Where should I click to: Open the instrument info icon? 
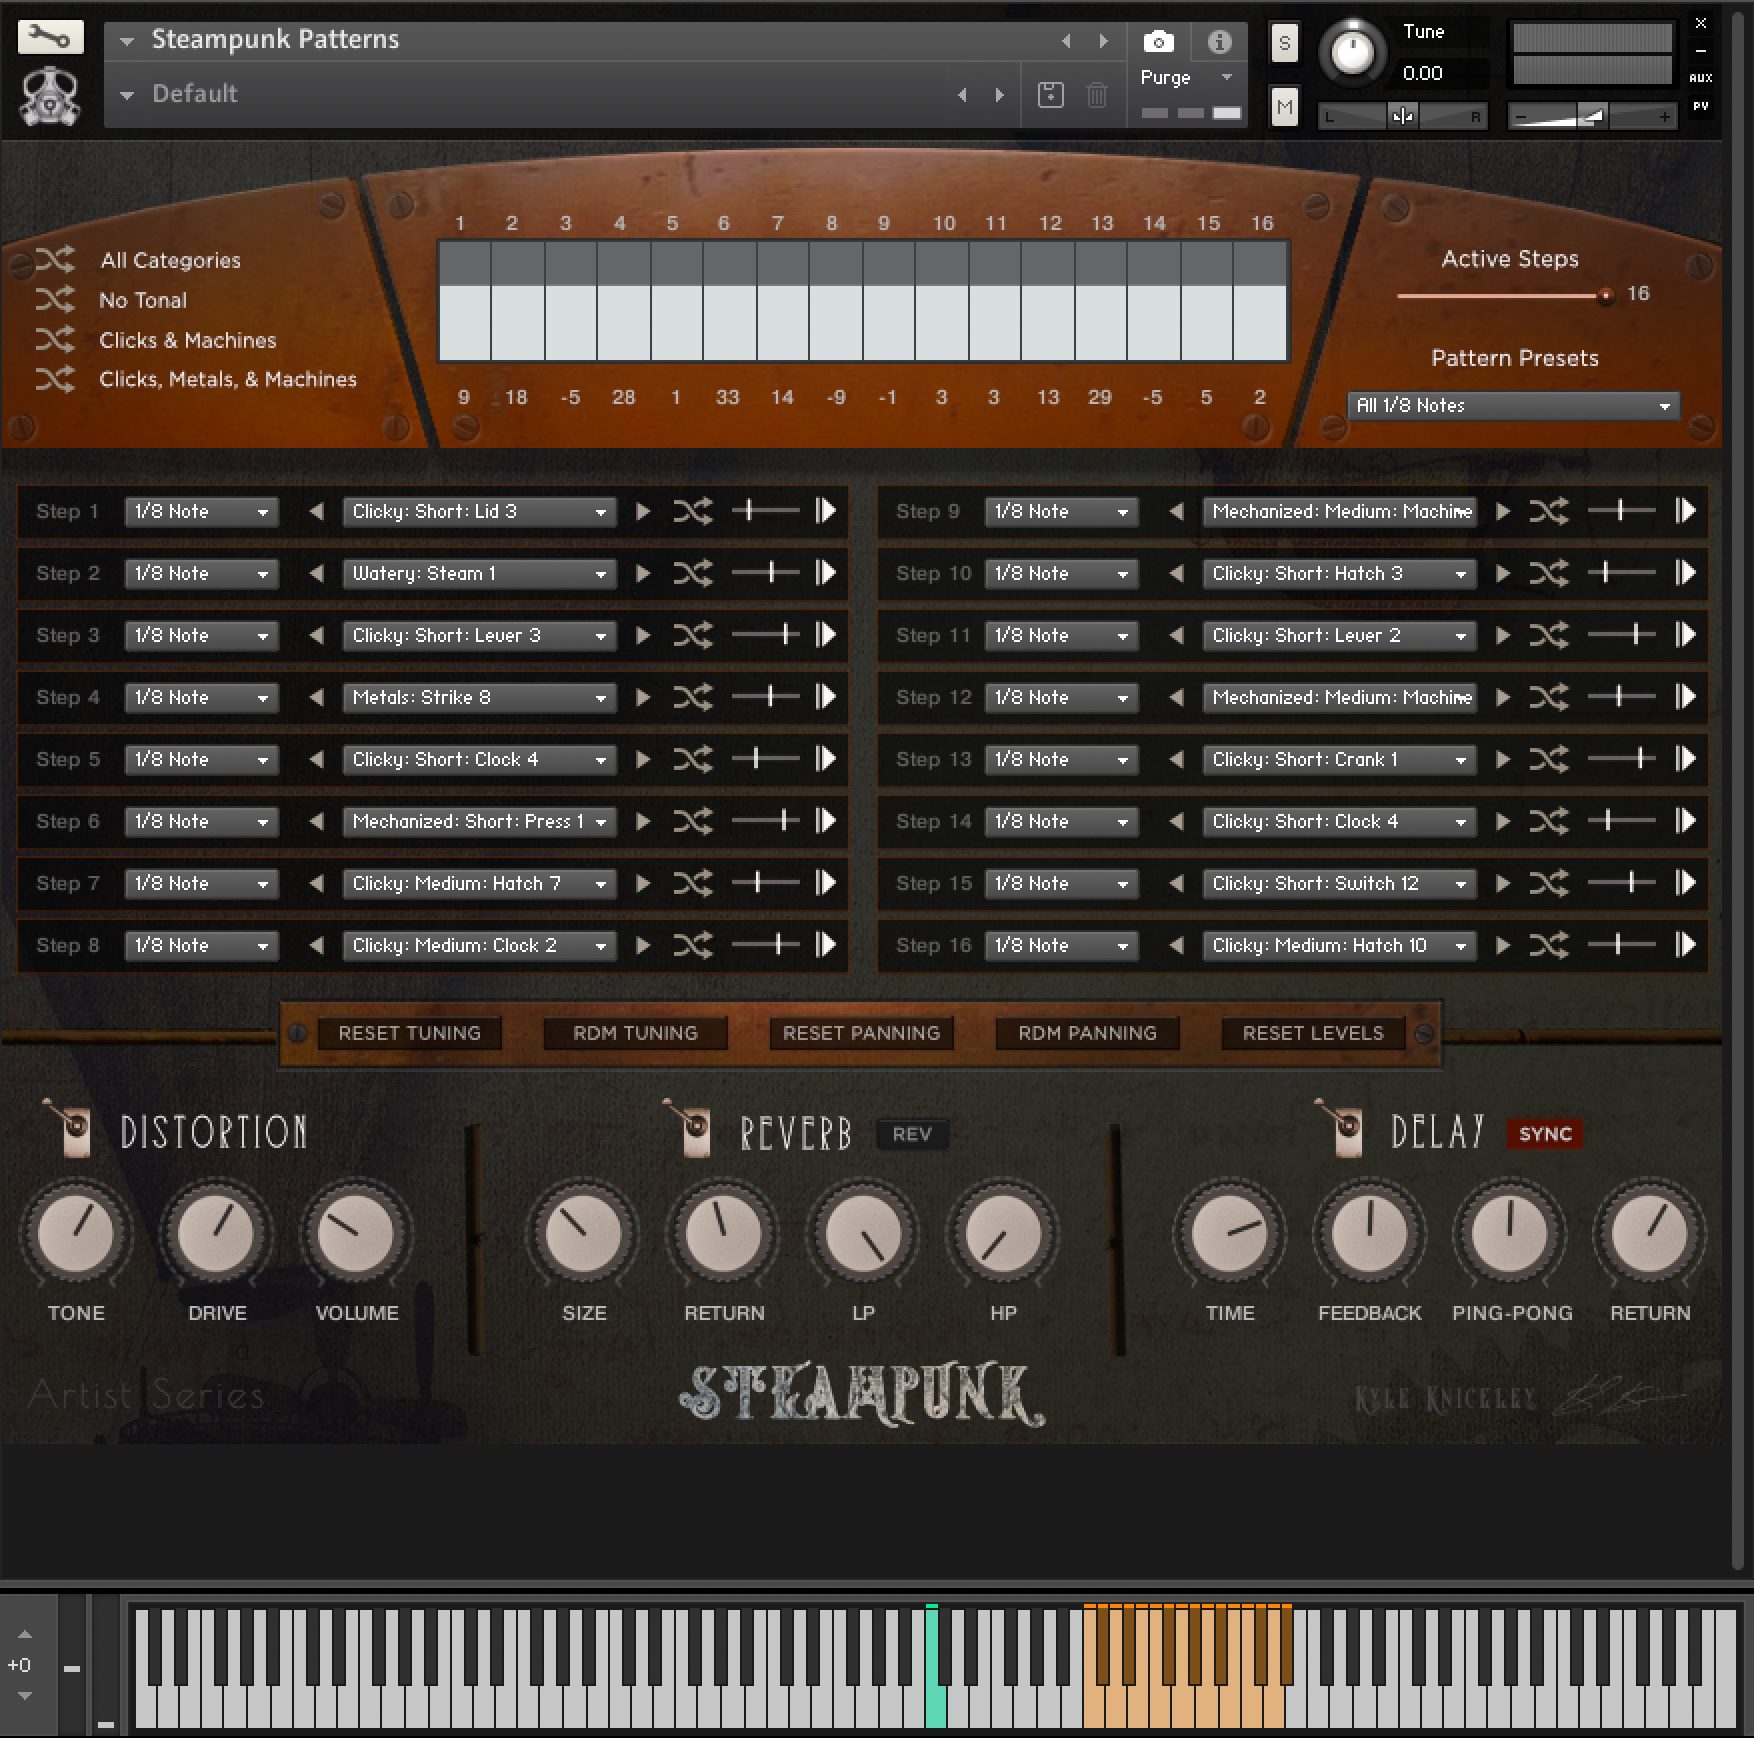pyautogui.click(x=1218, y=41)
